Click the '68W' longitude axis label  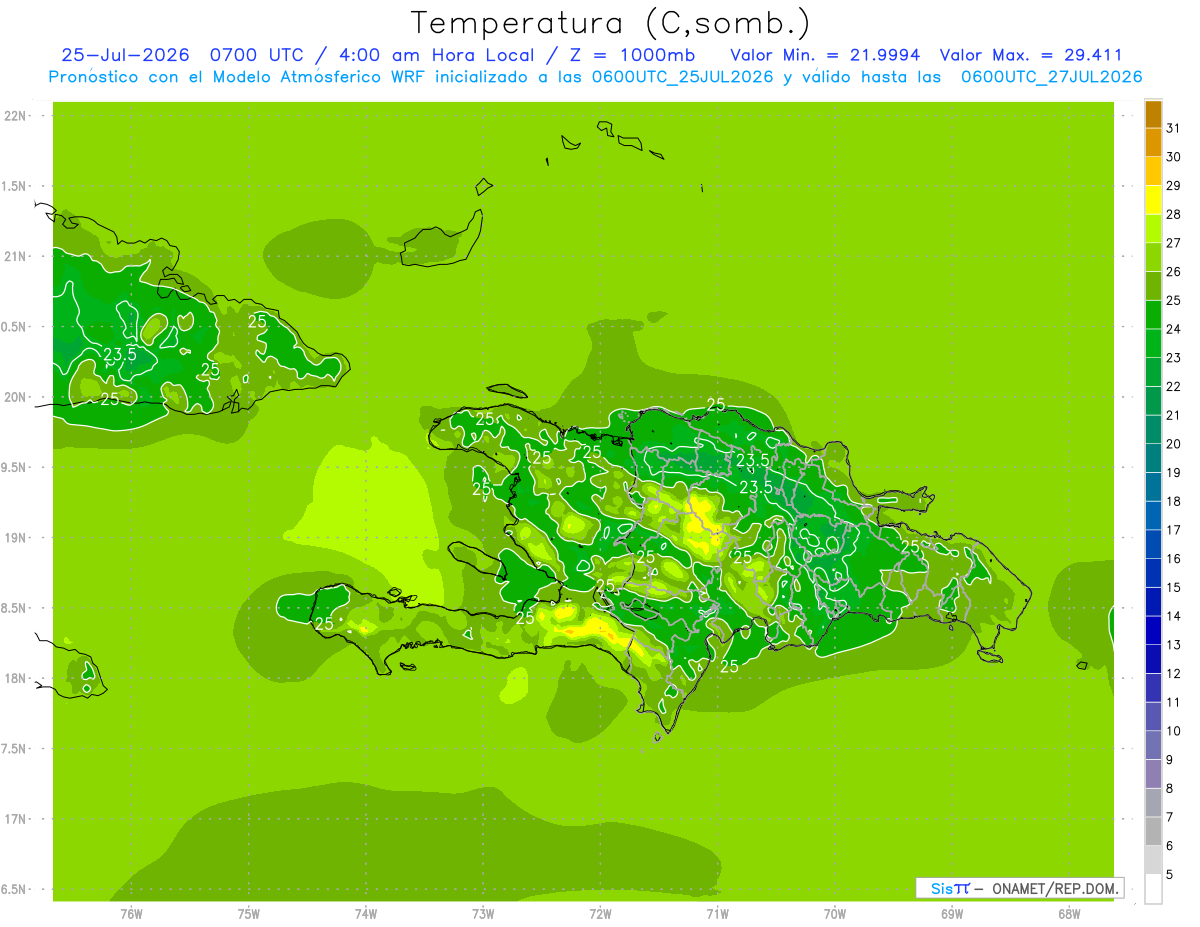pos(1069,914)
